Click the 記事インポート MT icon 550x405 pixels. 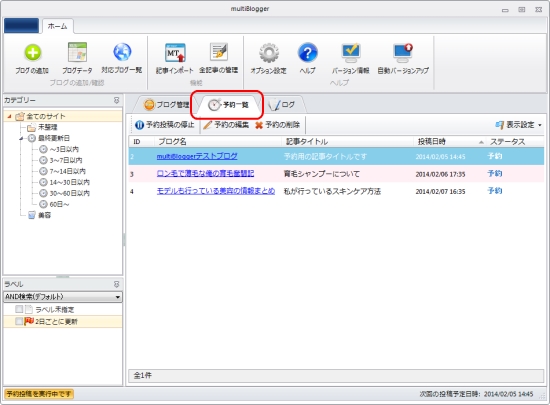(175, 53)
